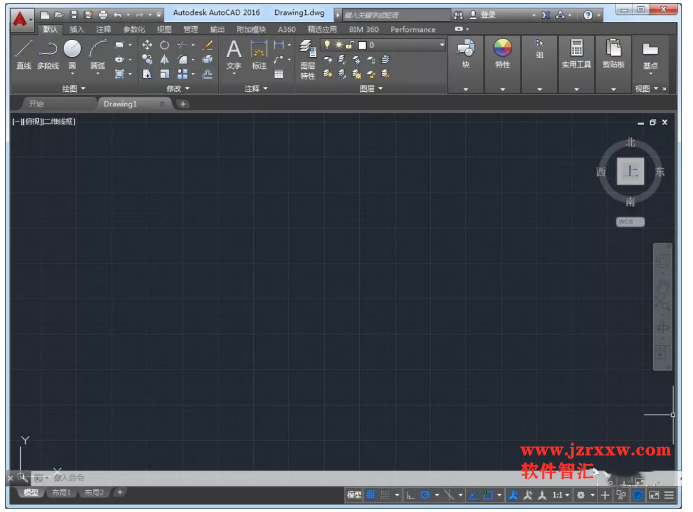The width and height of the screenshot is (693, 512).
Task: Open the annotation scale 1:1 dropdown
Action: click(561, 495)
